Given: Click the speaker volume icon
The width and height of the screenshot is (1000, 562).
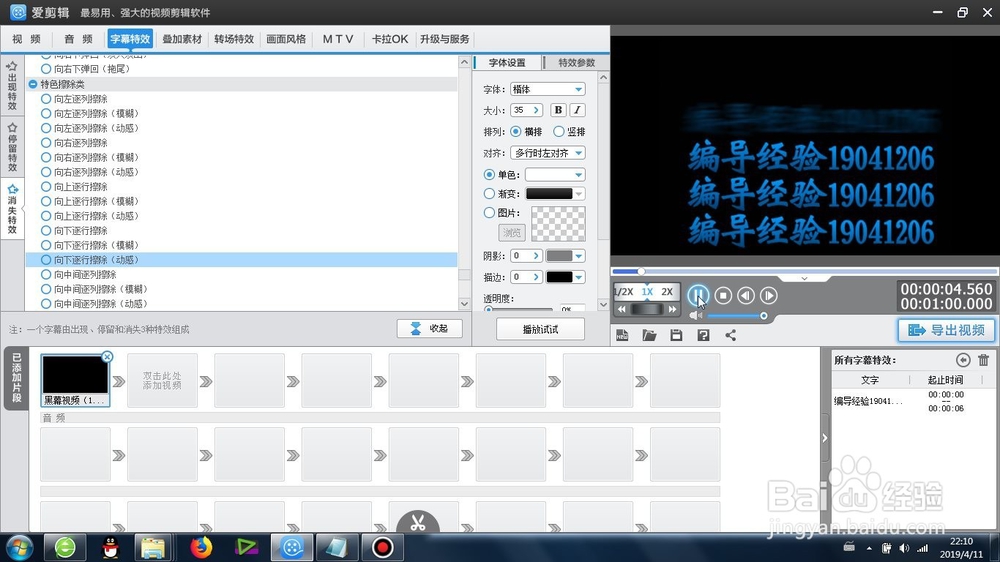Looking at the screenshot, I should tap(696, 316).
